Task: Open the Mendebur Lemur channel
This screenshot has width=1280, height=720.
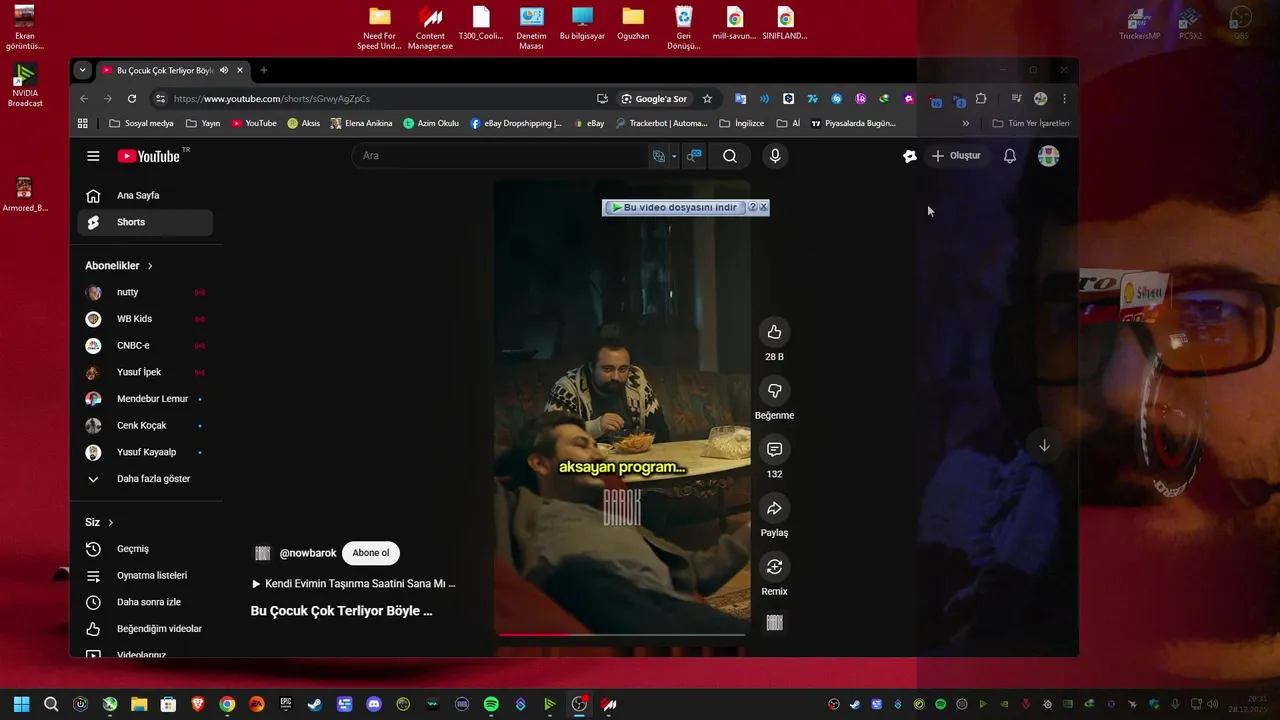Action: tap(145, 399)
